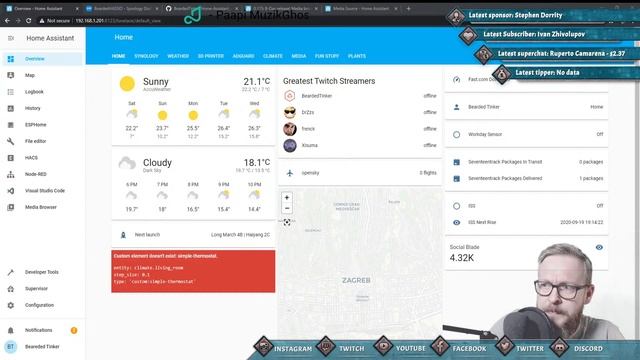This screenshot has width=640, height=360.
Task: Open File editor wrench icon
Action: pos(11,141)
